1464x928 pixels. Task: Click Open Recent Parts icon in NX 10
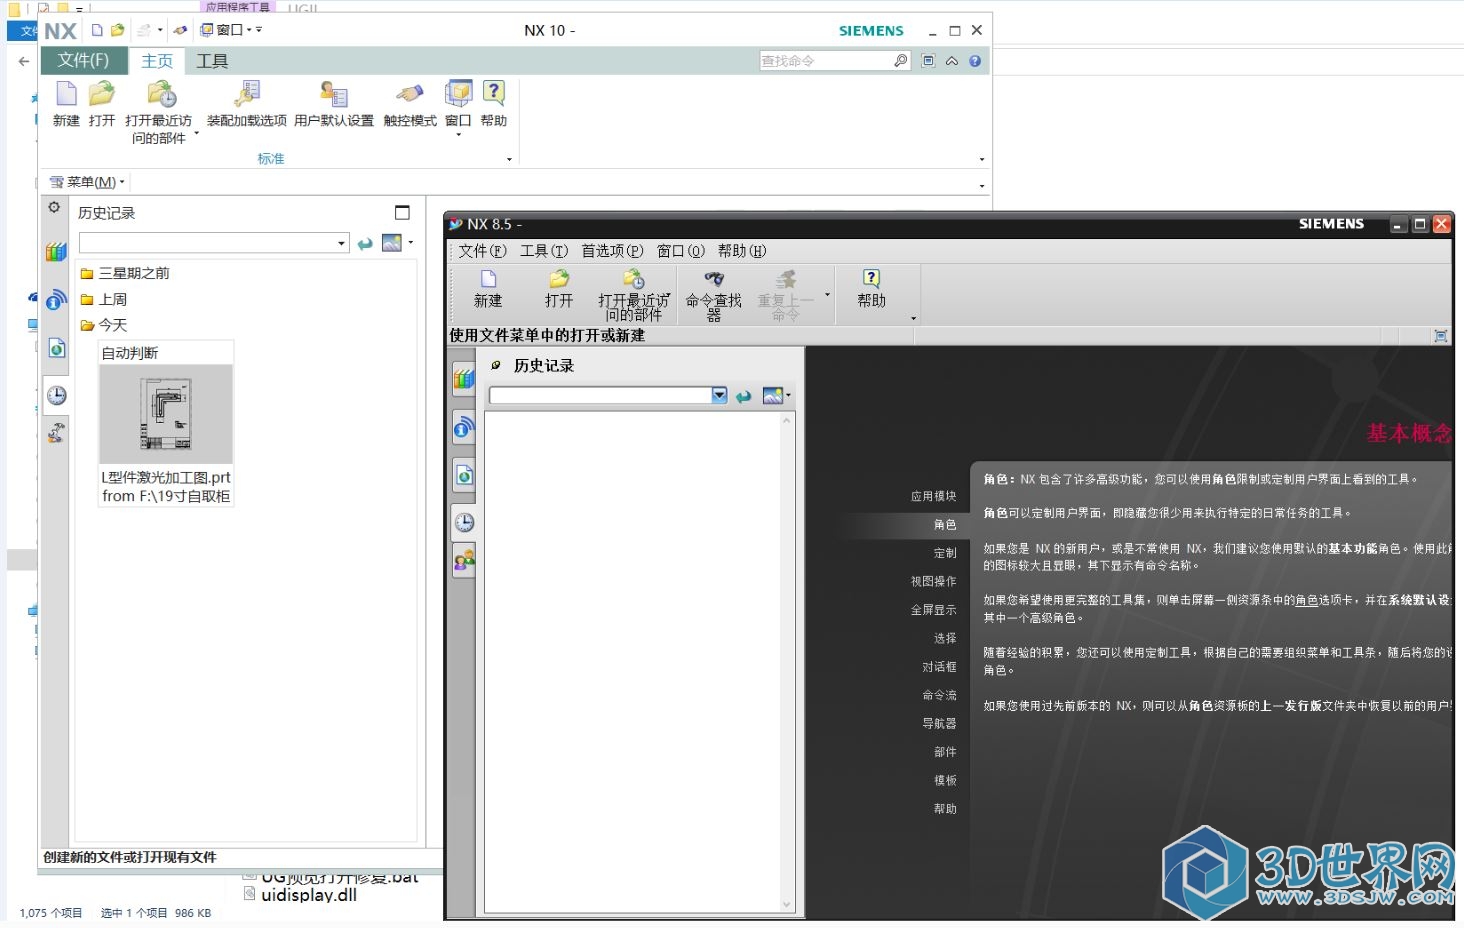(x=162, y=95)
